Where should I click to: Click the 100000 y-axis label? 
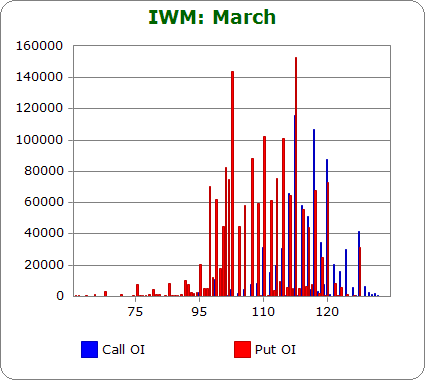pyautogui.click(x=39, y=140)
